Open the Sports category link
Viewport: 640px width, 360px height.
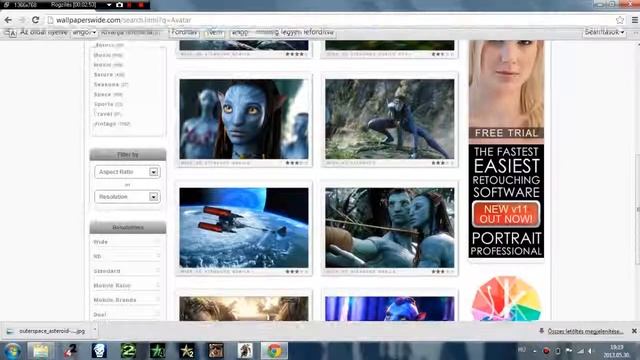pos(108,104)
